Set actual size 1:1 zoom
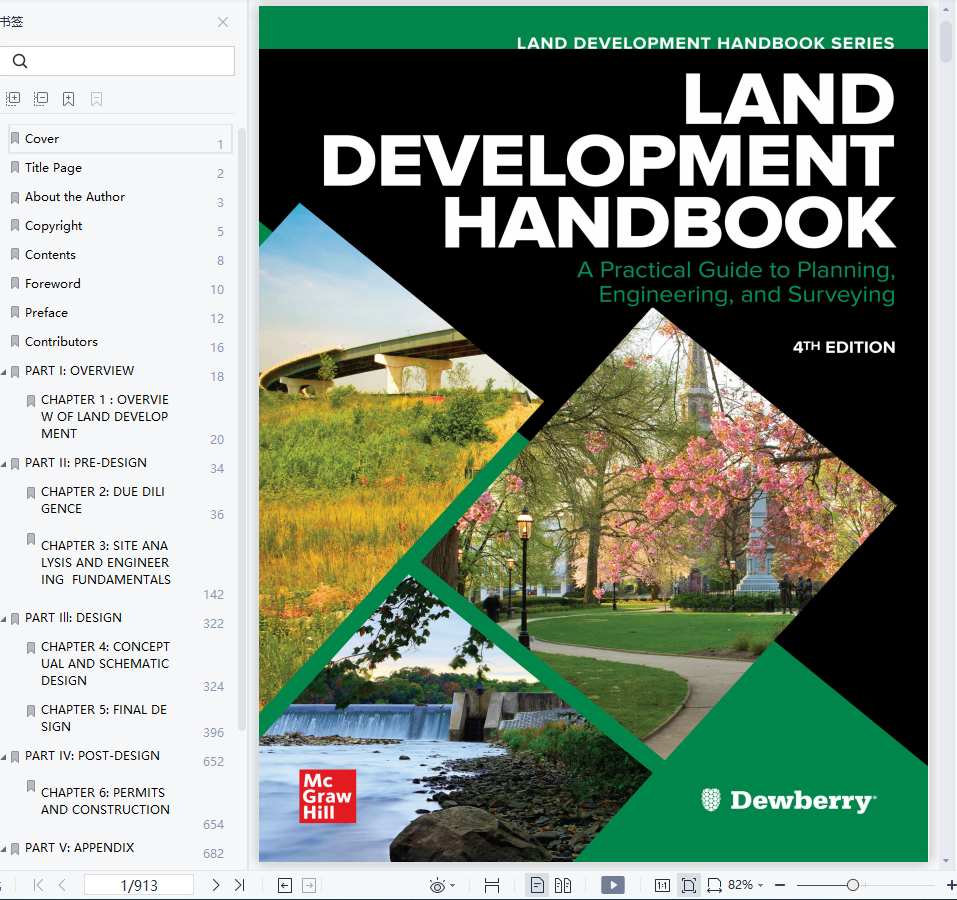Image resolution: width=957 pixels, height=900 pixels. click(662, 885)
